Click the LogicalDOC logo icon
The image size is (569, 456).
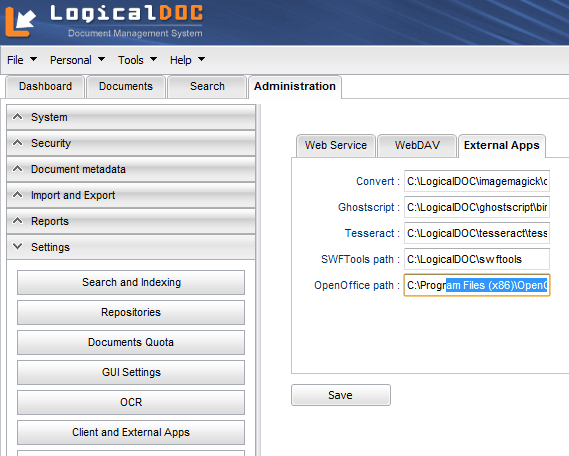click(x=20, y=22)
